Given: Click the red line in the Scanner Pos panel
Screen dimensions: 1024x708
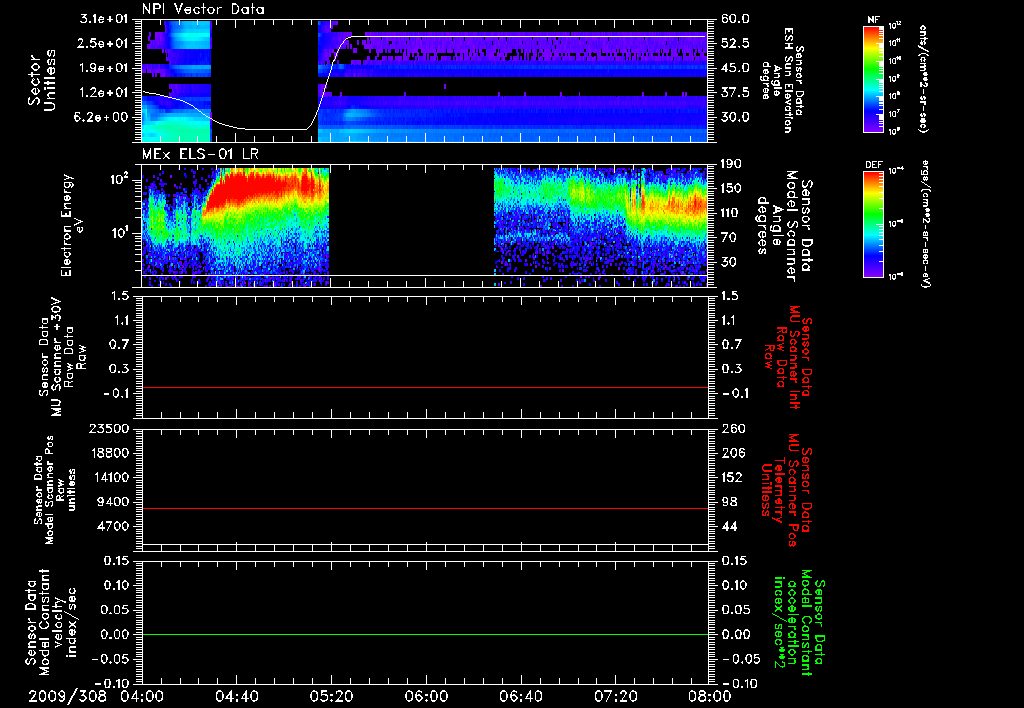Looking at the screenshot, I should coord(424,508).
